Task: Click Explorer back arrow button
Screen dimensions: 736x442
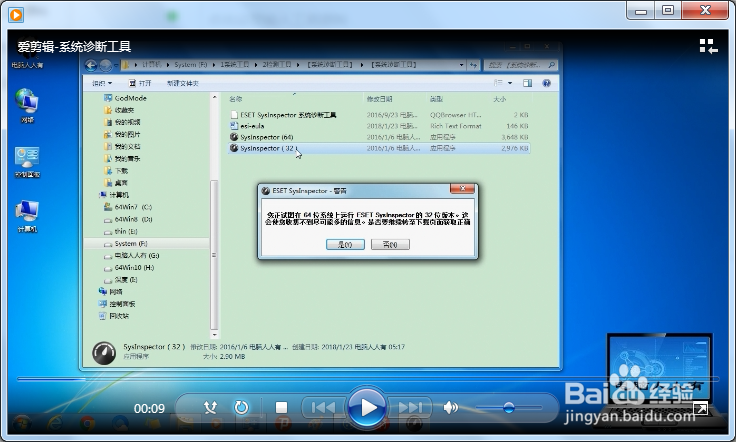Action: [x=91, y=65]
